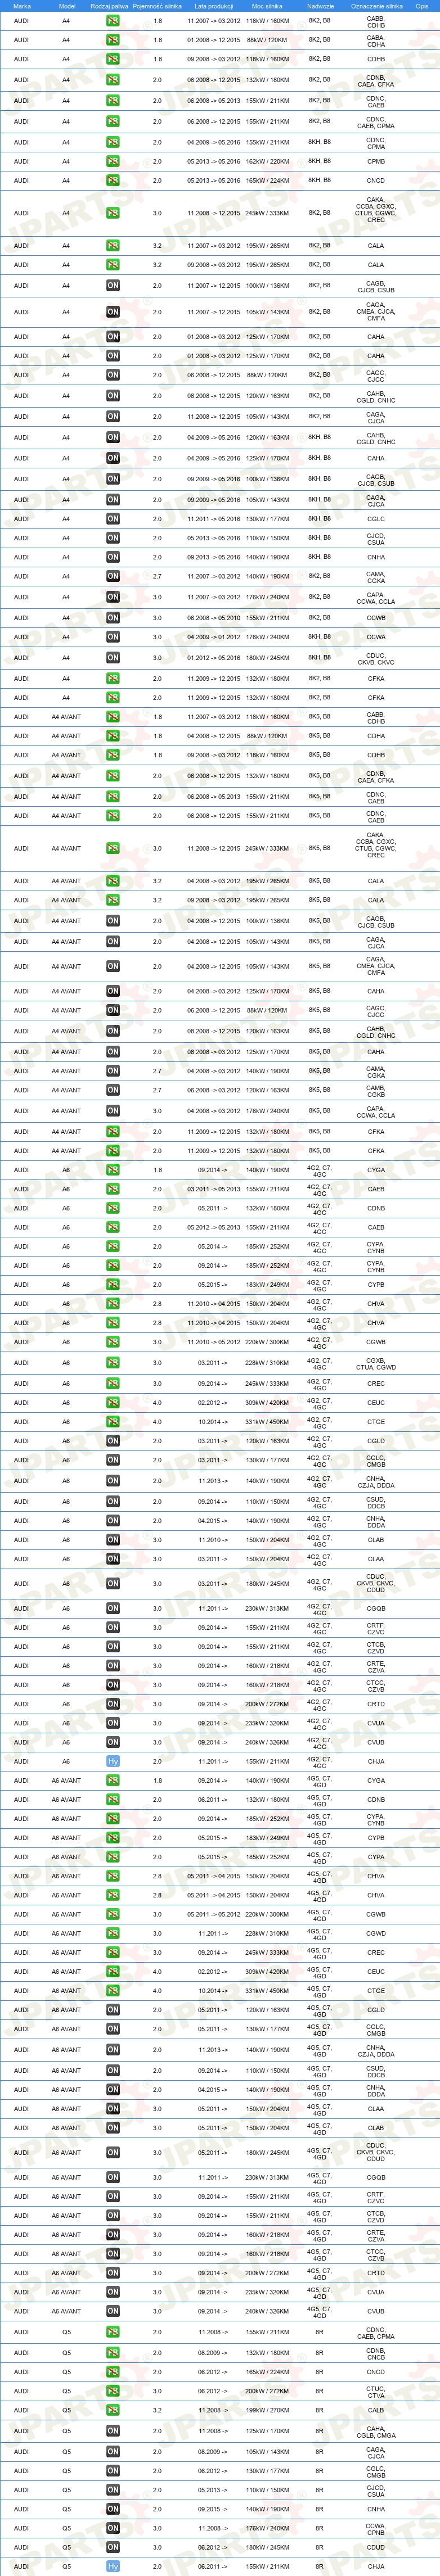Click petrol icon in A4 CPMB row
440x2576 pixels.
click(113, 161)
